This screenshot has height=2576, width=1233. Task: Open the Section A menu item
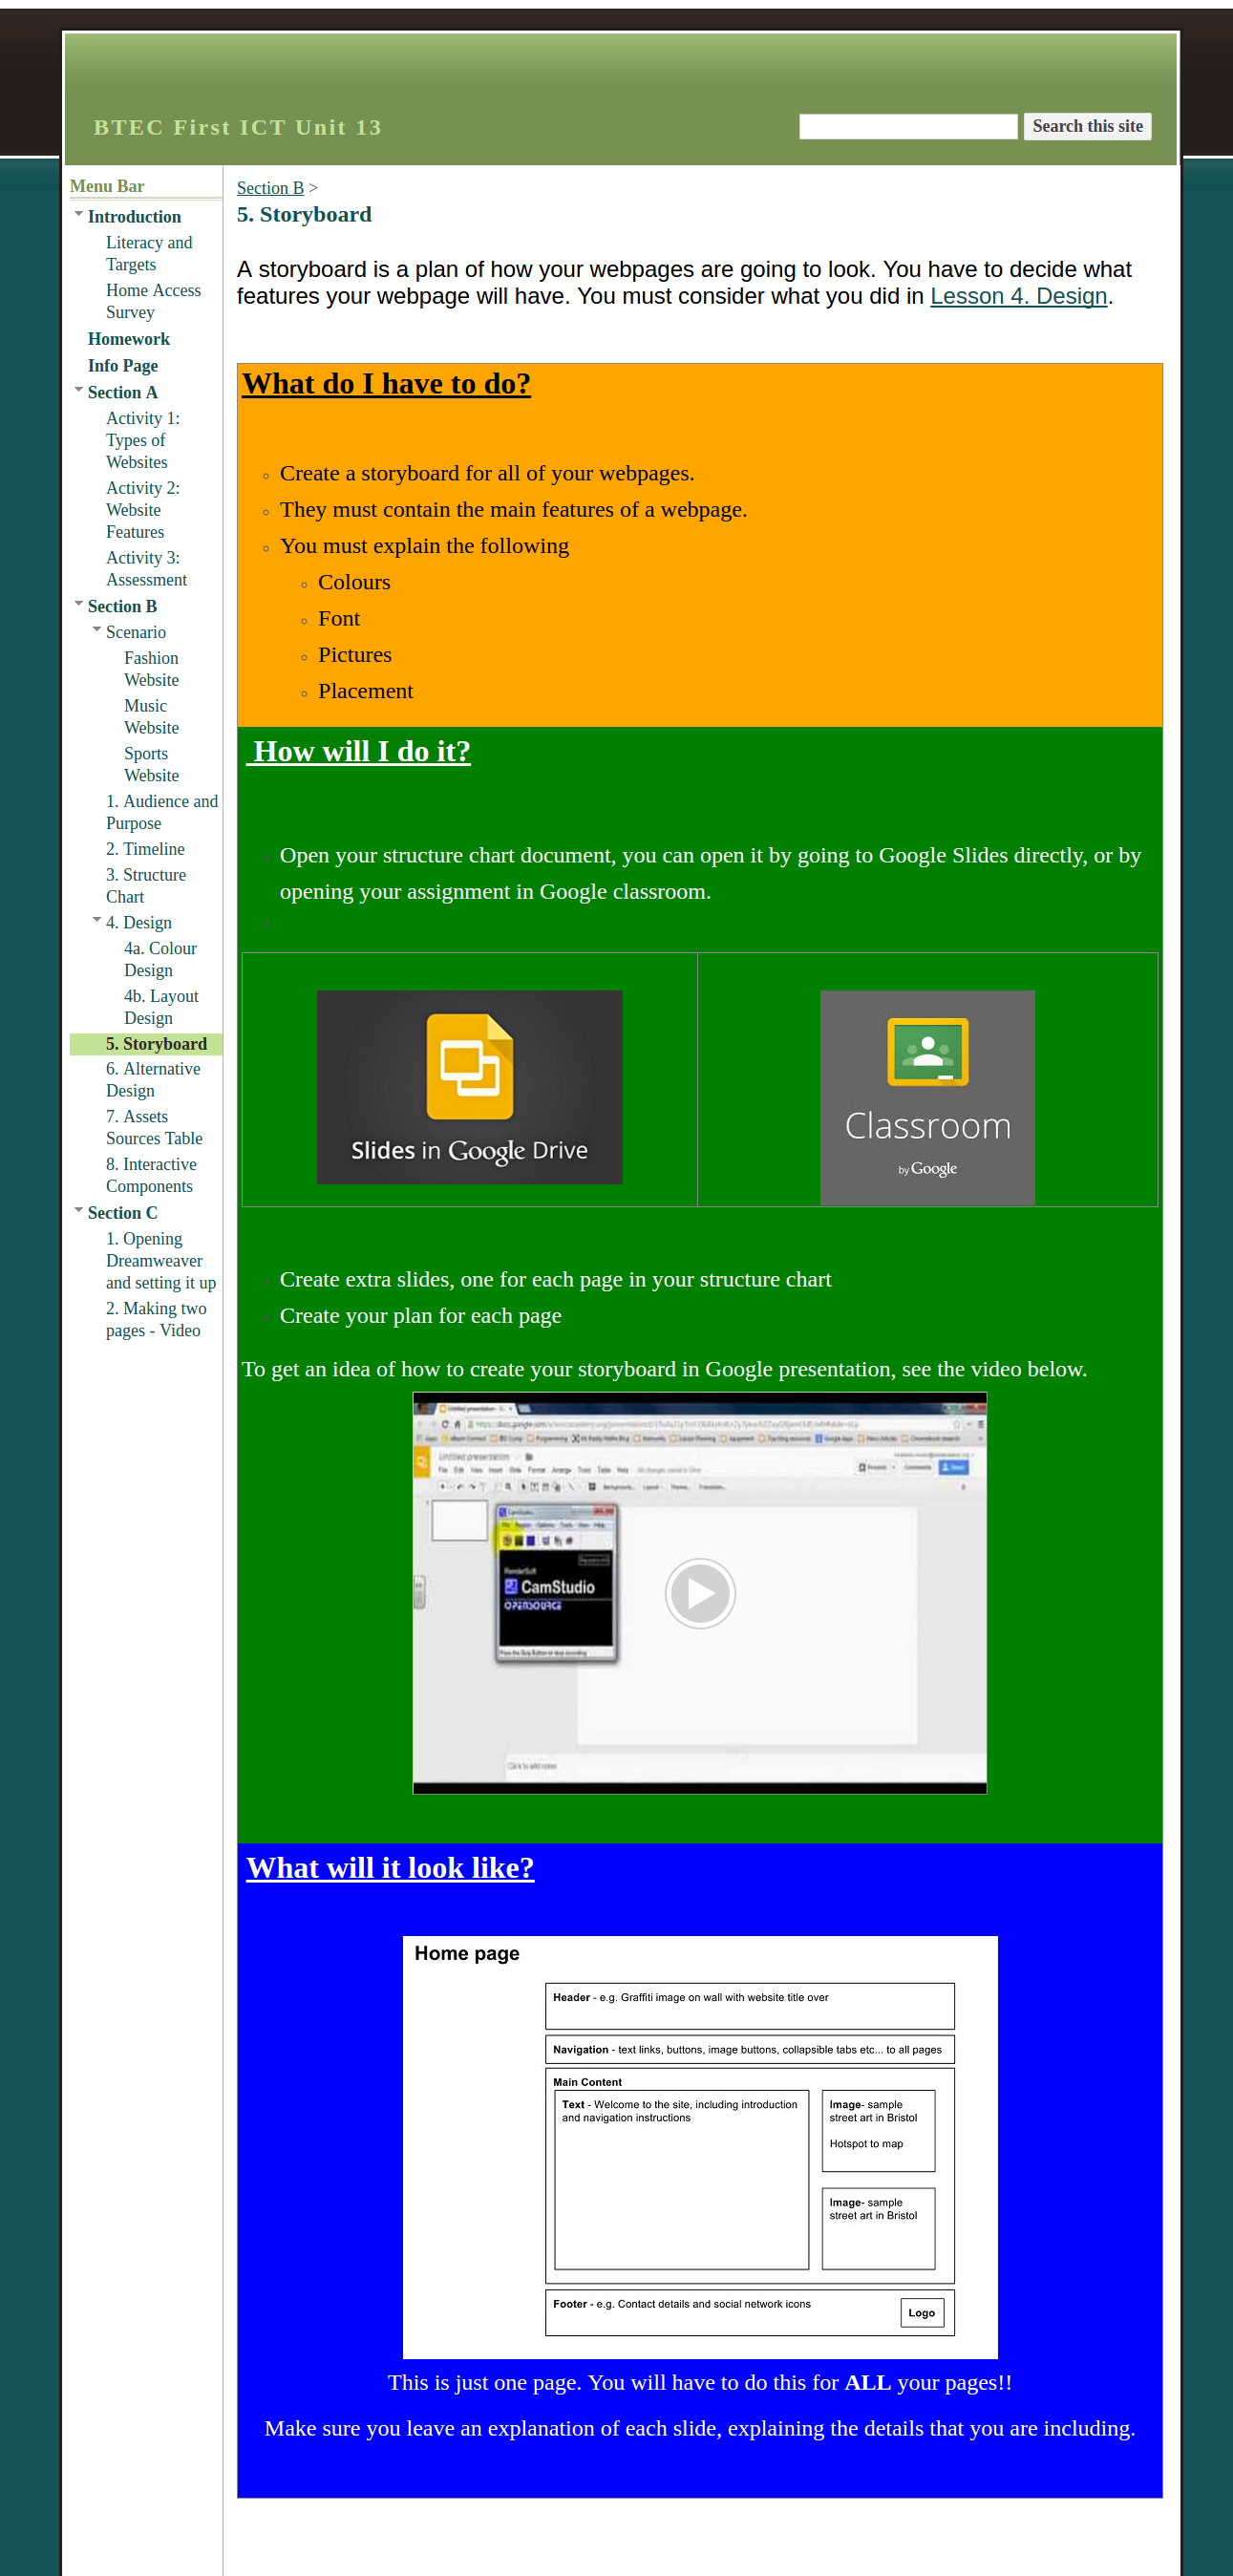pyautogui.click(x=122, y=393)
